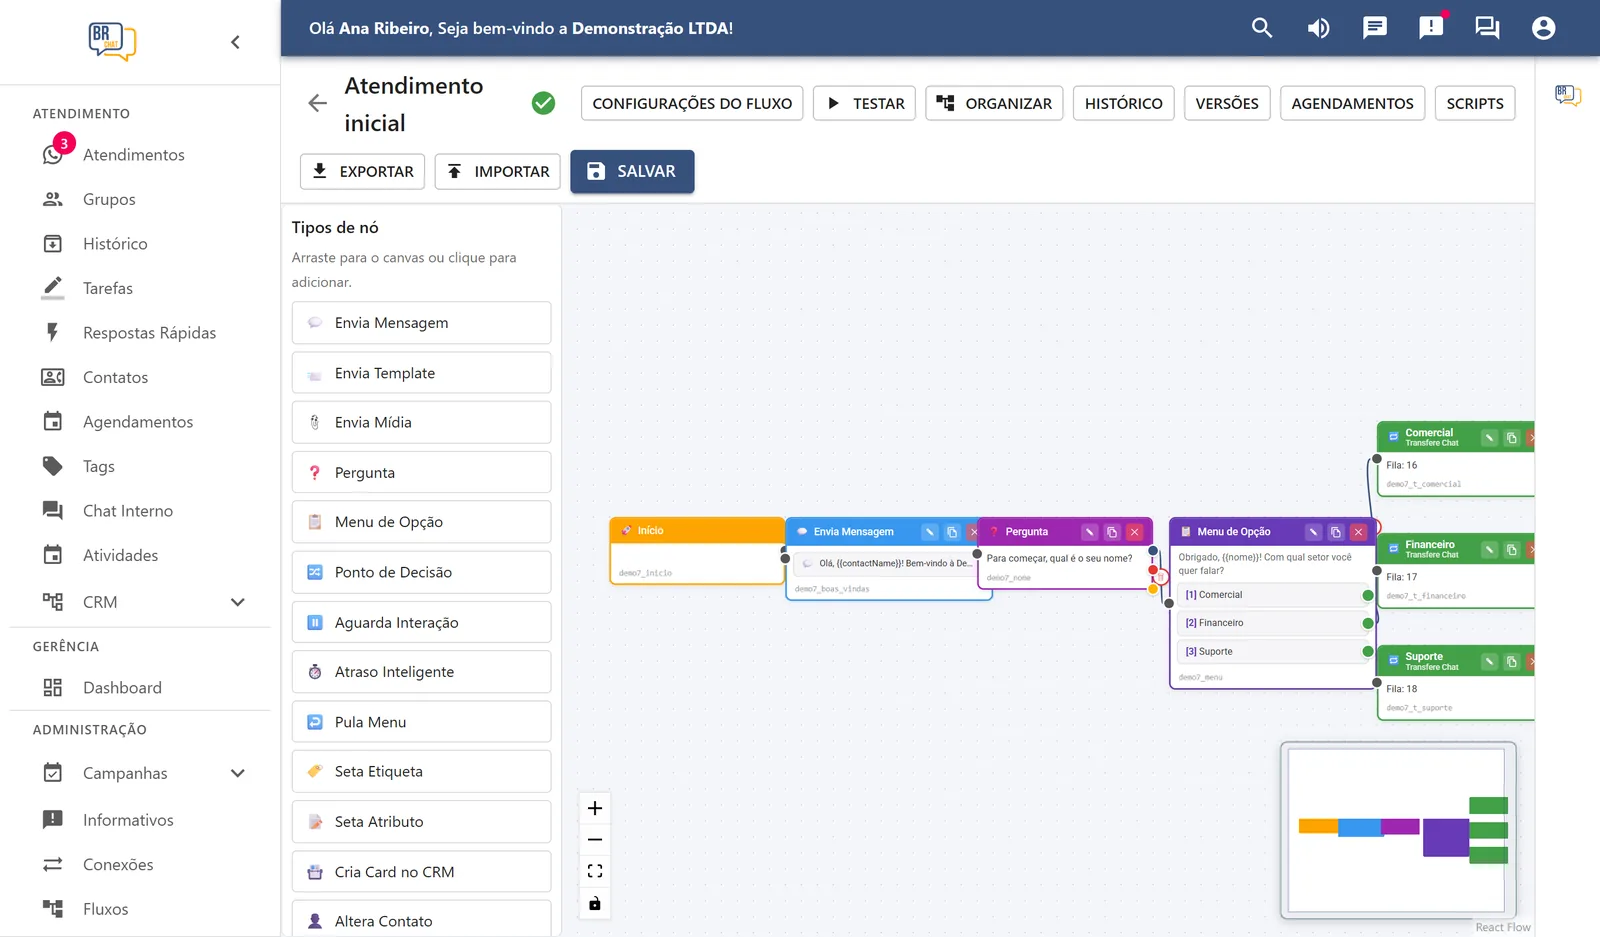Open the user account profile icon

coord(1543,28)
